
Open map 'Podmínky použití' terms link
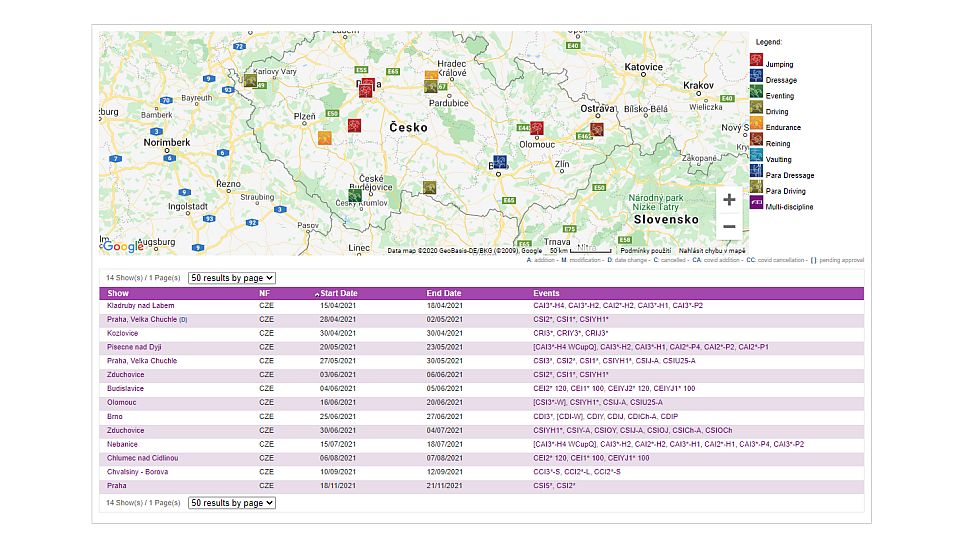pos(645,250)
